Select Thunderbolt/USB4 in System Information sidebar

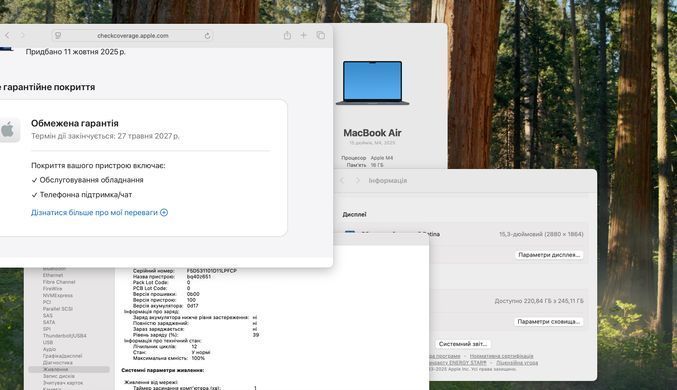(x=64, y=336)
